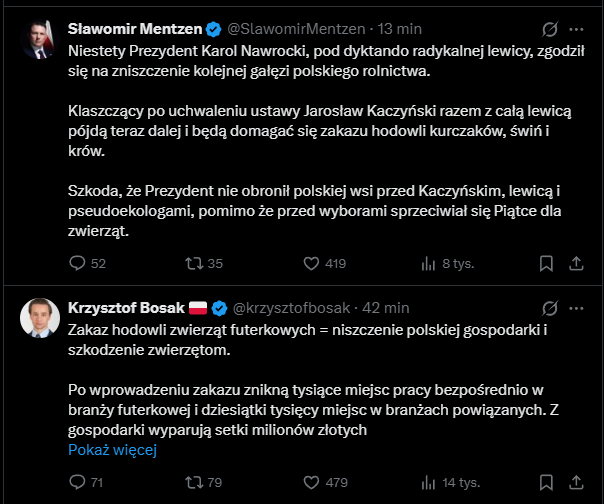
Task: Reply to Sławomir Mentzen's post
Action: 78,264
